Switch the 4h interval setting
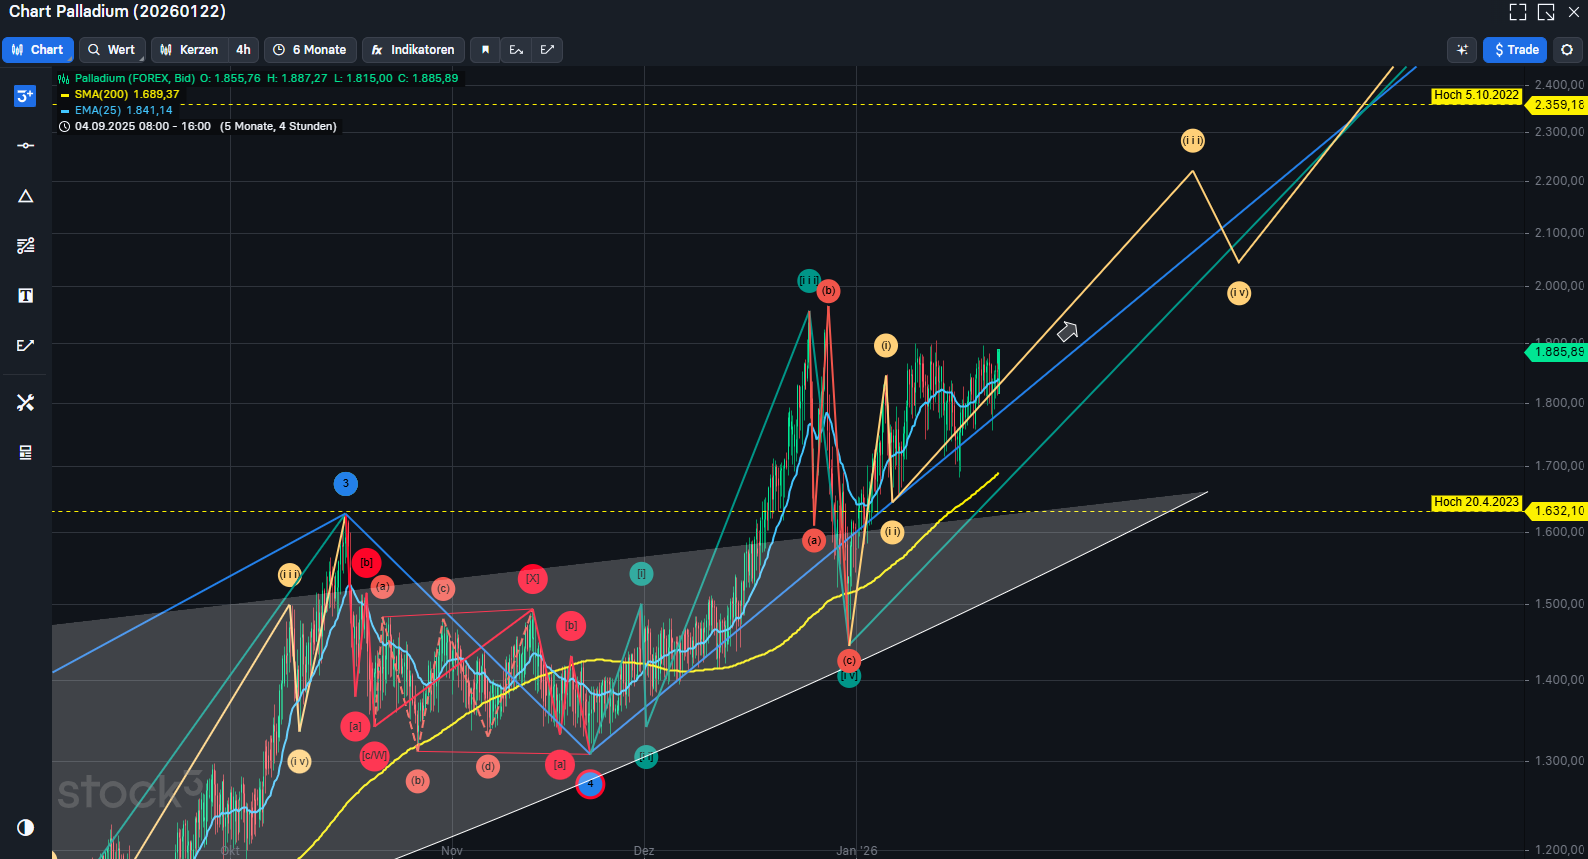The height and width of the screenshot is (859, 1588). [243, 50]
